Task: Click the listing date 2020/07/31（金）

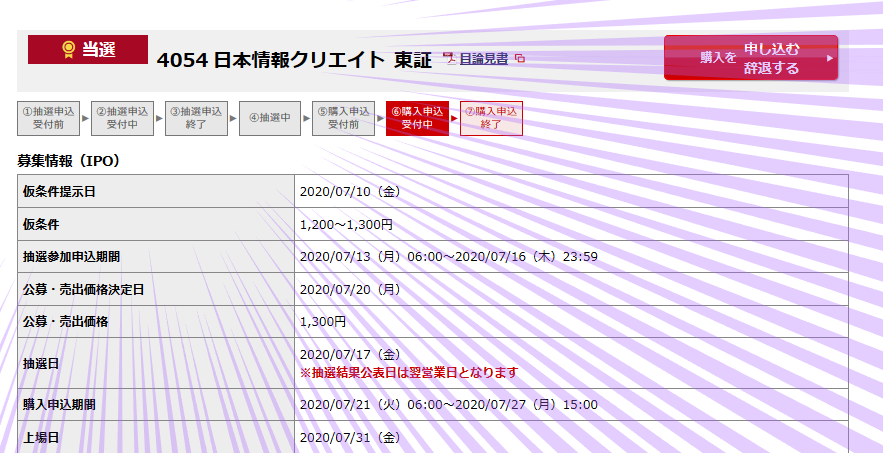Action: [350, 438]
